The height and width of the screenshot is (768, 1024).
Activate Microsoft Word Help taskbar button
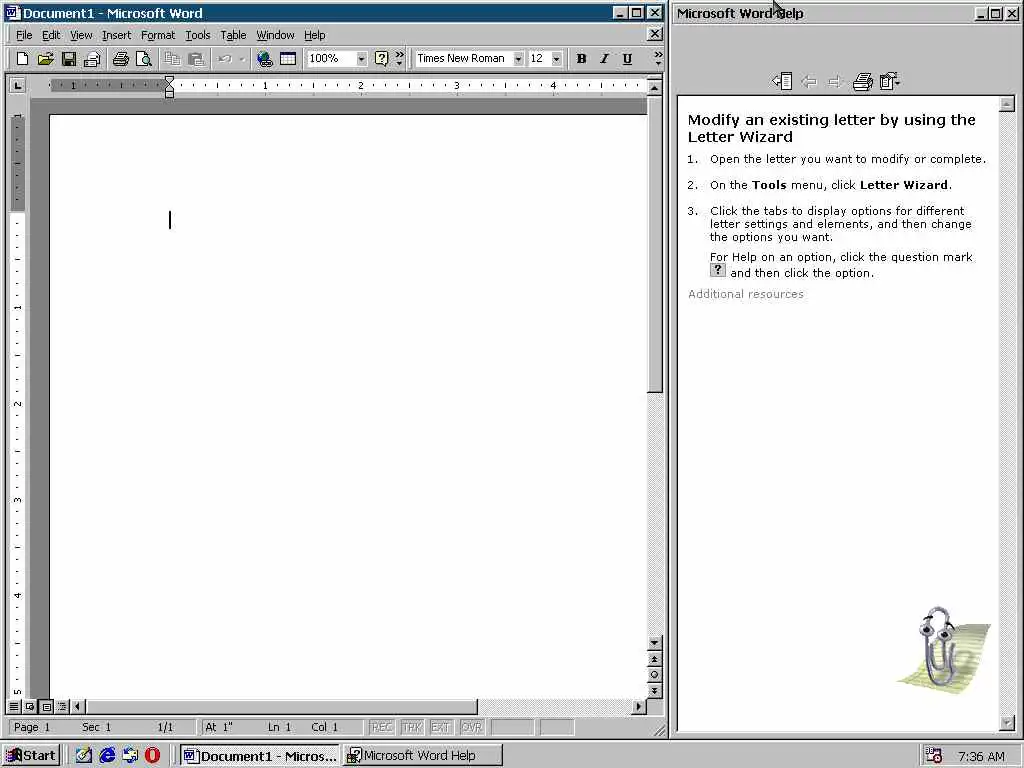(423, 756)
